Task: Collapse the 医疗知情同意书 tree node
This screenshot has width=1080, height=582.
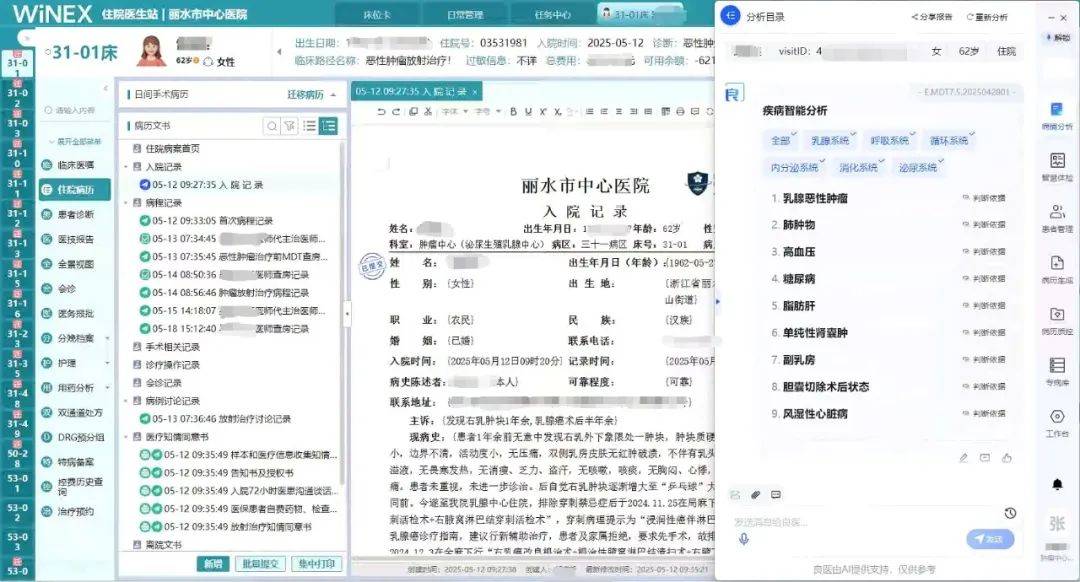Action: [x=126, y=437]
